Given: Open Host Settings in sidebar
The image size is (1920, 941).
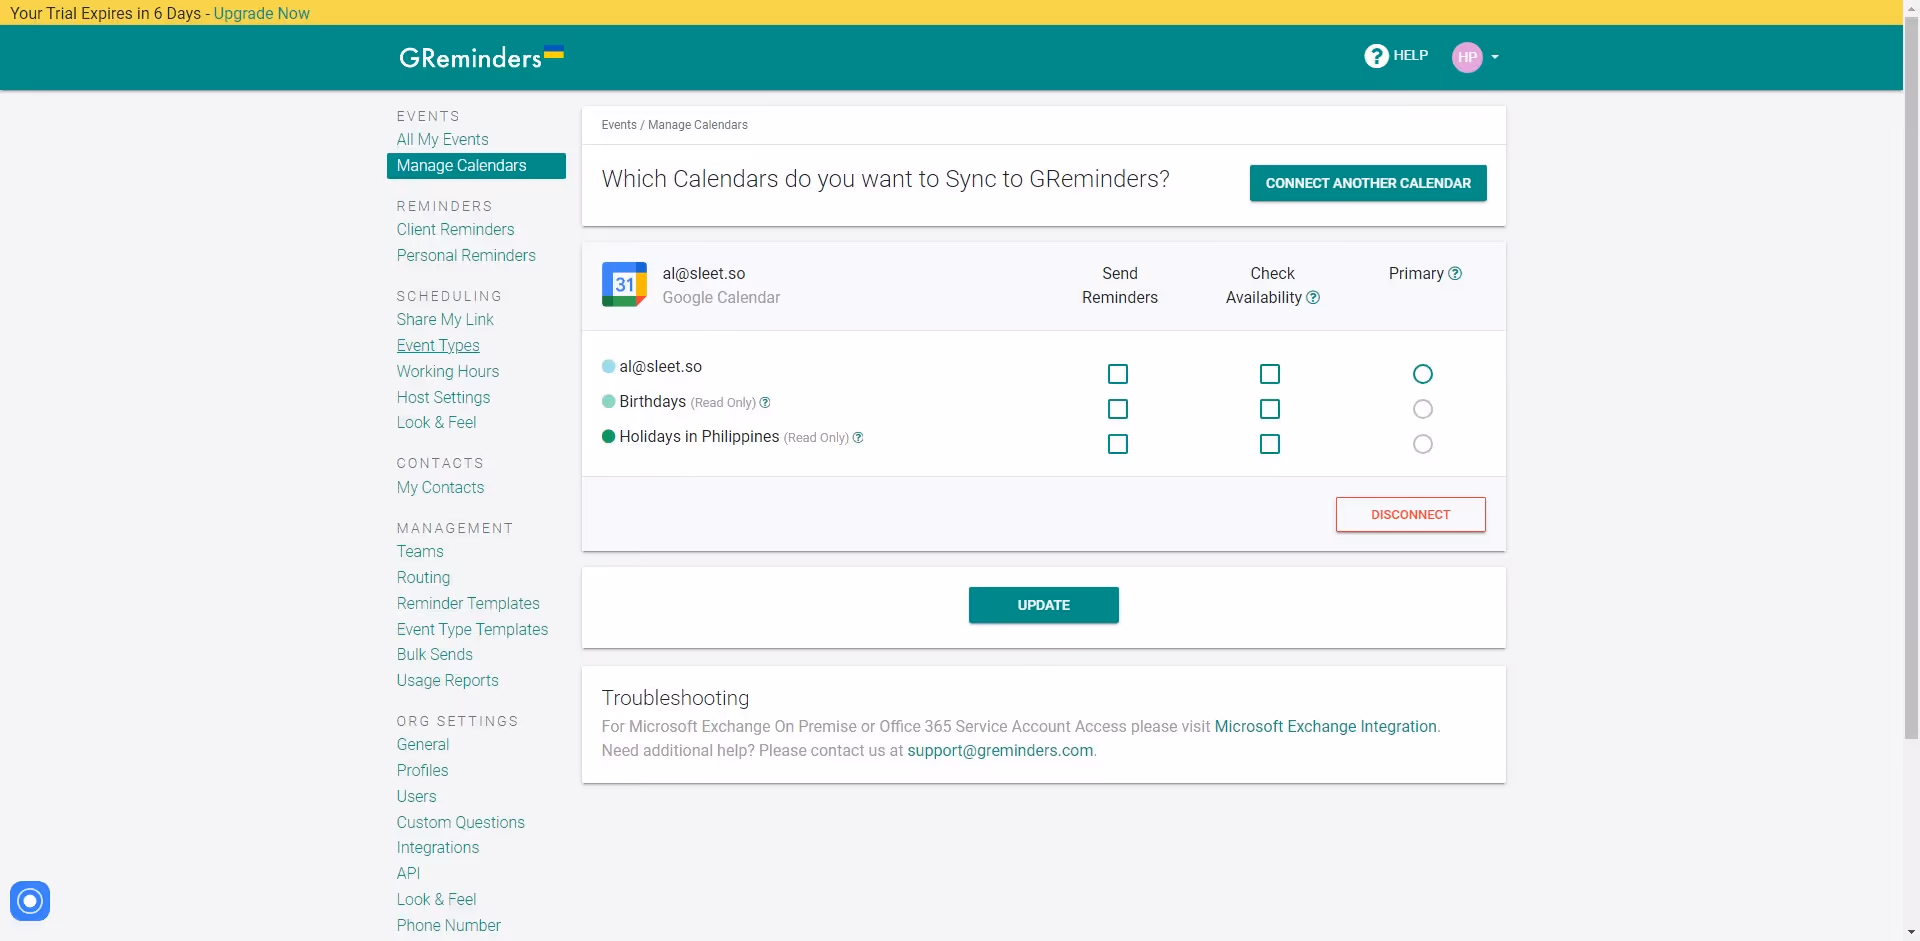Looking at the screenshot, I should point(443,398).
